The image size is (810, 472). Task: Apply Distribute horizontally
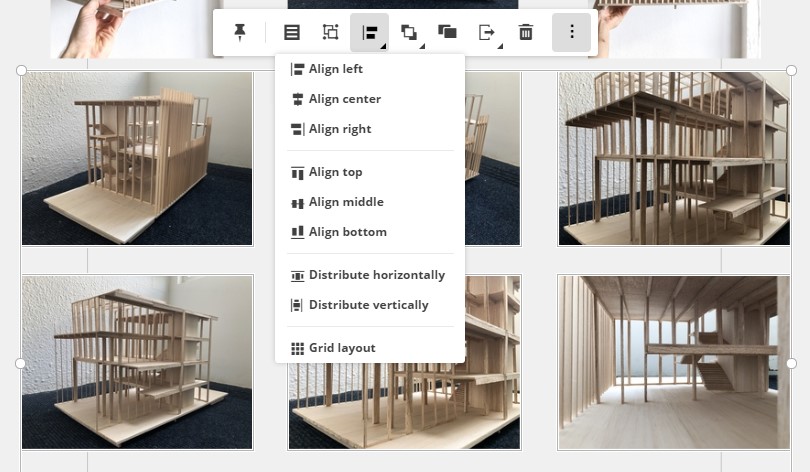[376, 275]
